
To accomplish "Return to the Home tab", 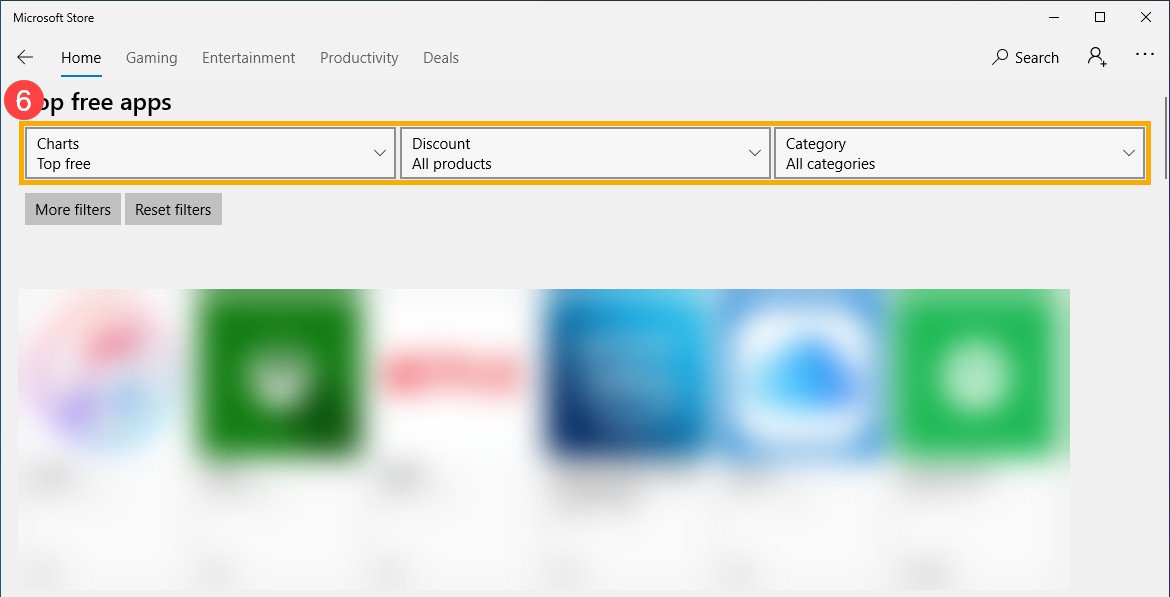I will pos(80,58).
